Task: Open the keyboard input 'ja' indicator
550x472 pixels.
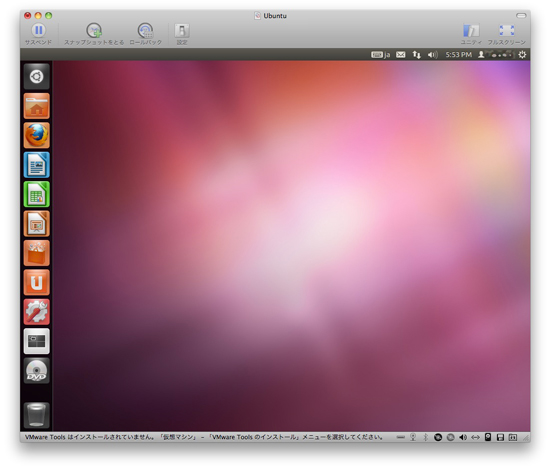Action: click(x=381, y=55)
